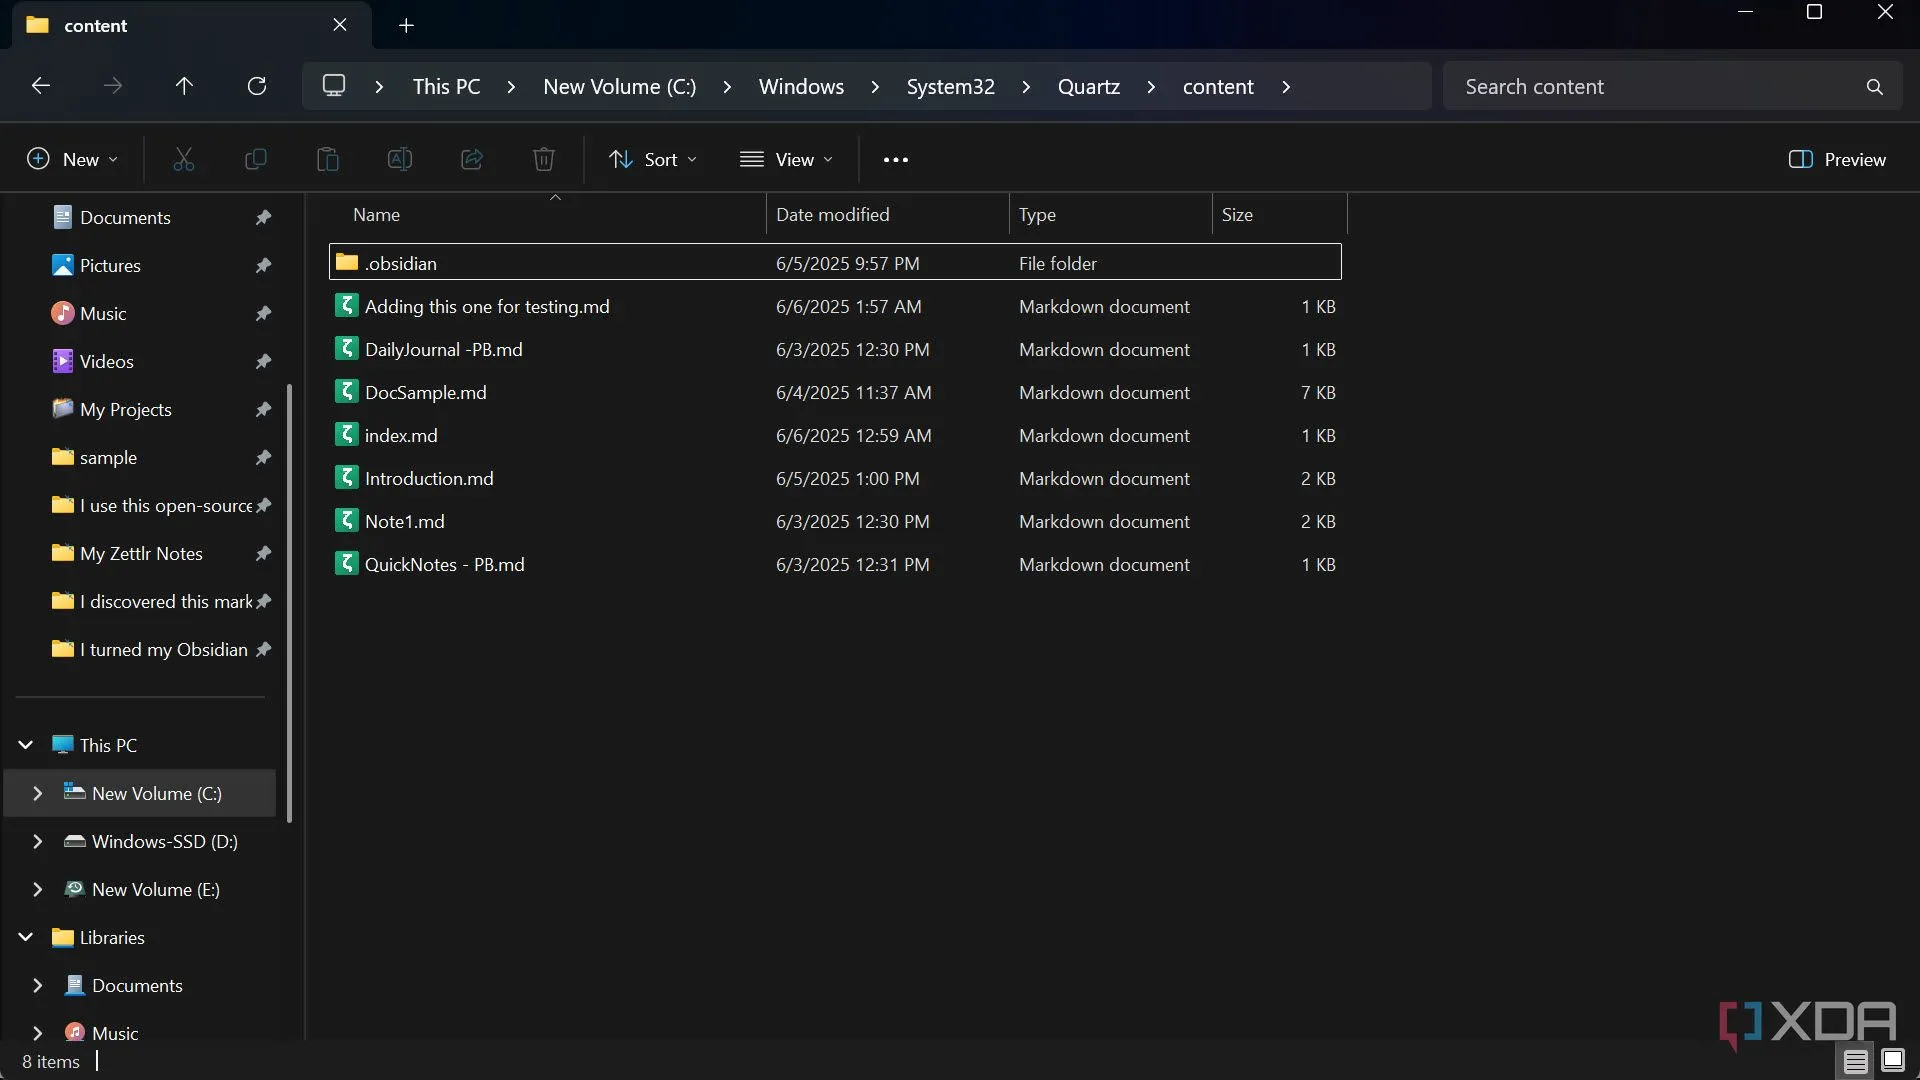1920x1080 pixels.
Task: Click the .obsidian folder icon
Action: (x=346, y=262)
